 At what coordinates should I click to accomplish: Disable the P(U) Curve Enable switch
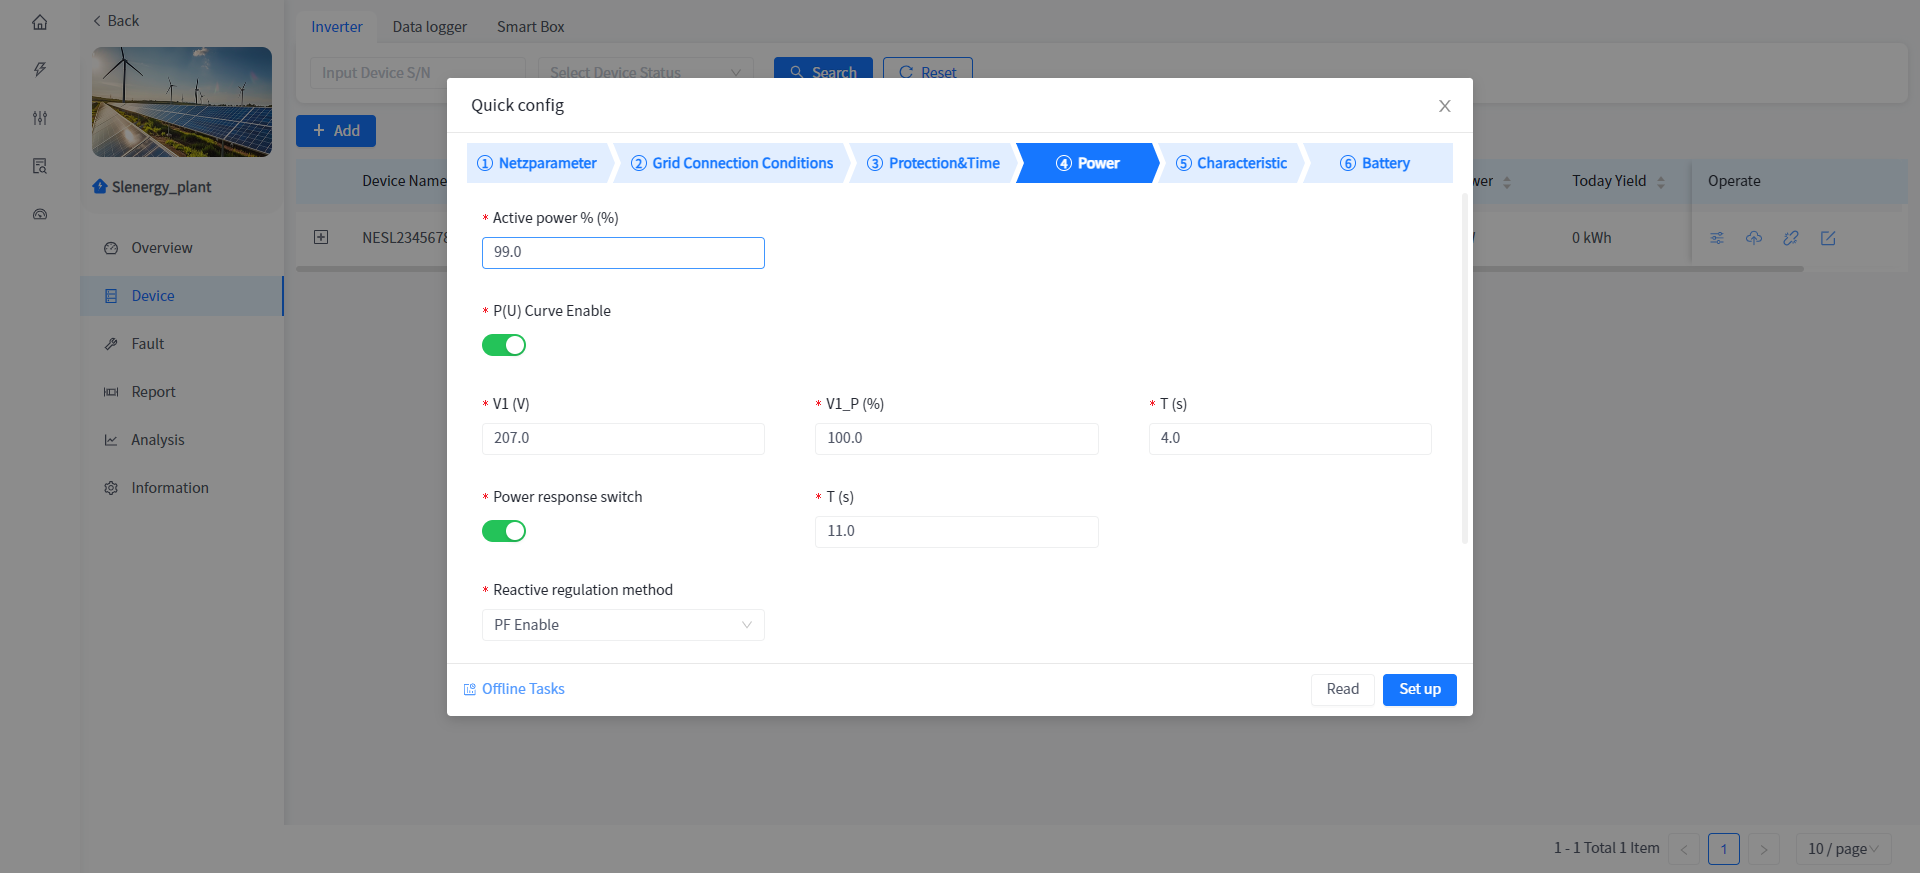coord(504,345)
